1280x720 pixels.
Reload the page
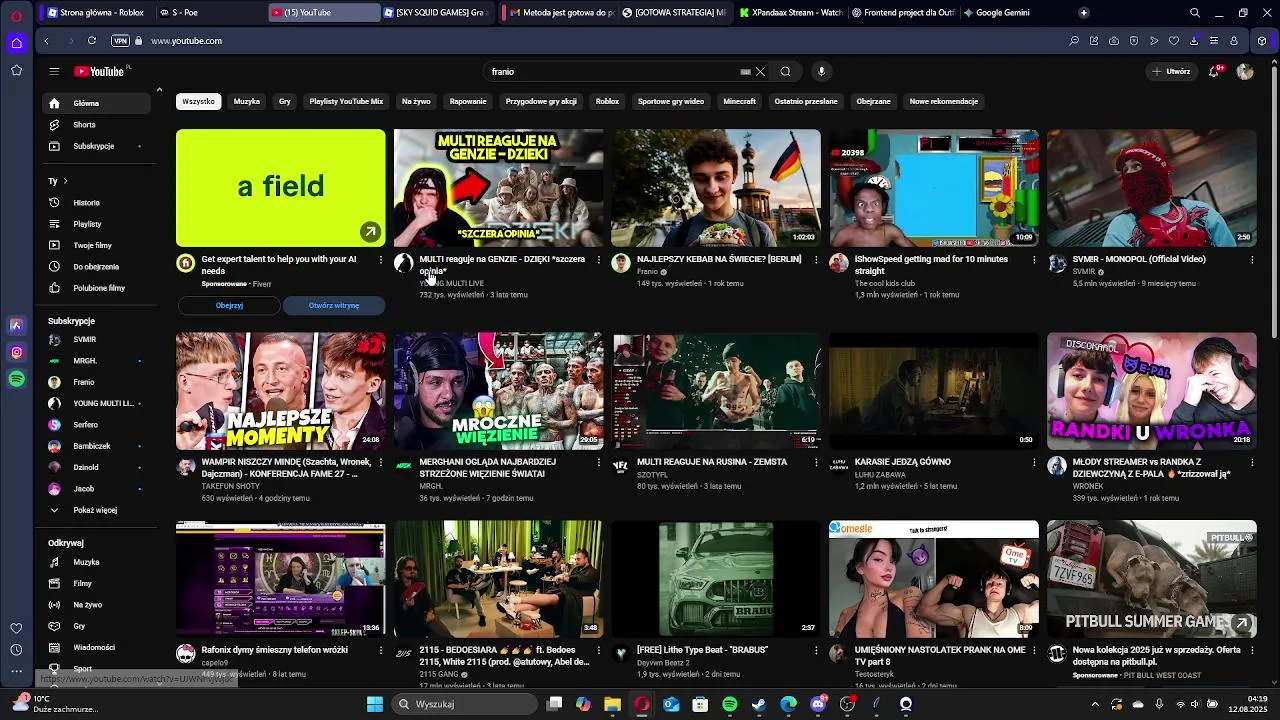tap(92, 41)
